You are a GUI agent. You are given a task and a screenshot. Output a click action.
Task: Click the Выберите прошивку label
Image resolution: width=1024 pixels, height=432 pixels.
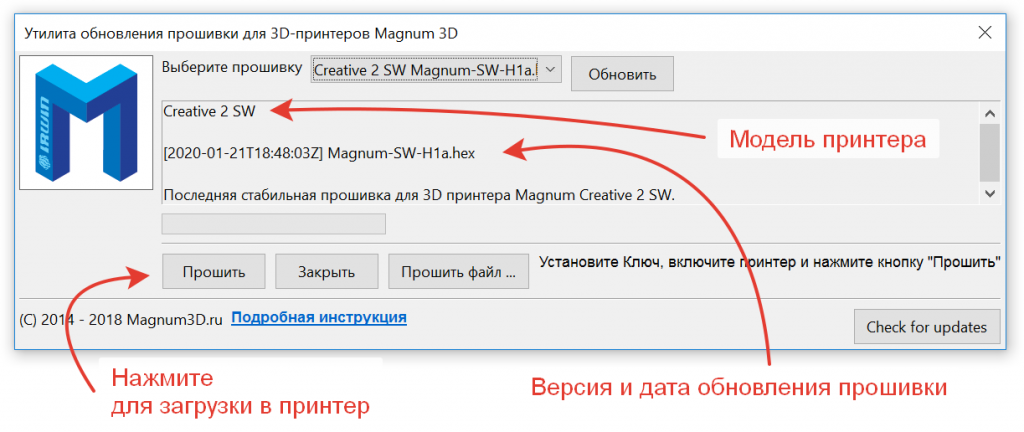tap(232, 68)
